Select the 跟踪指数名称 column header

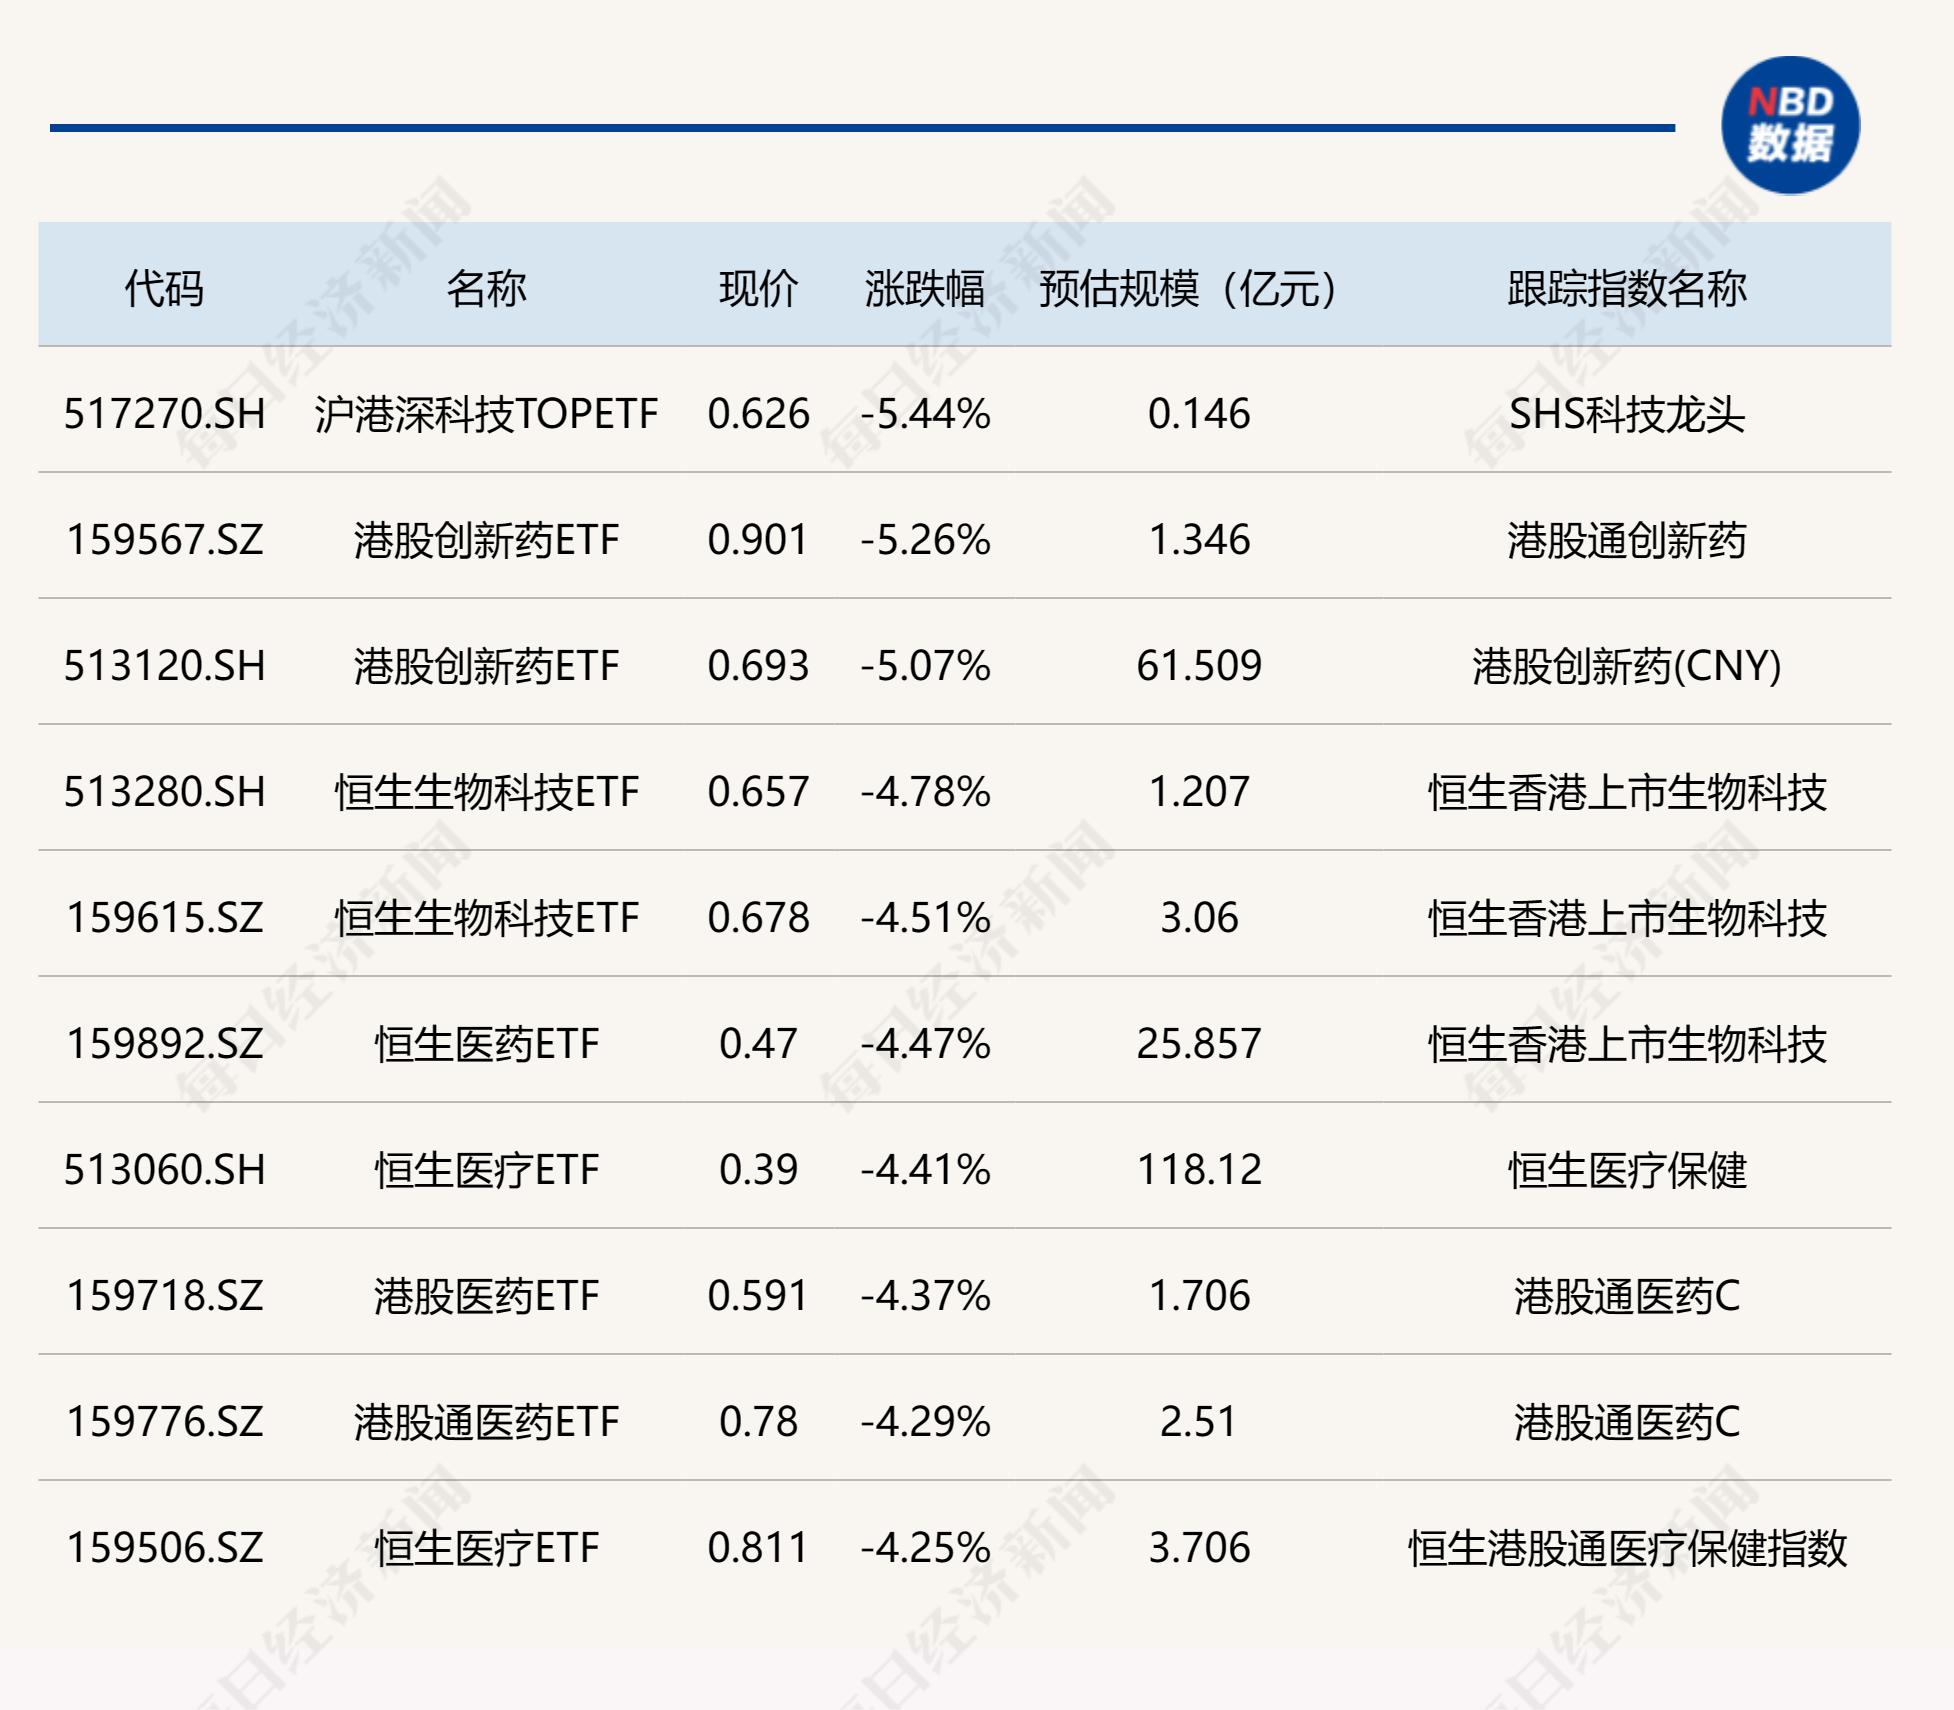pyautogui.click(x=1627, y=289)
